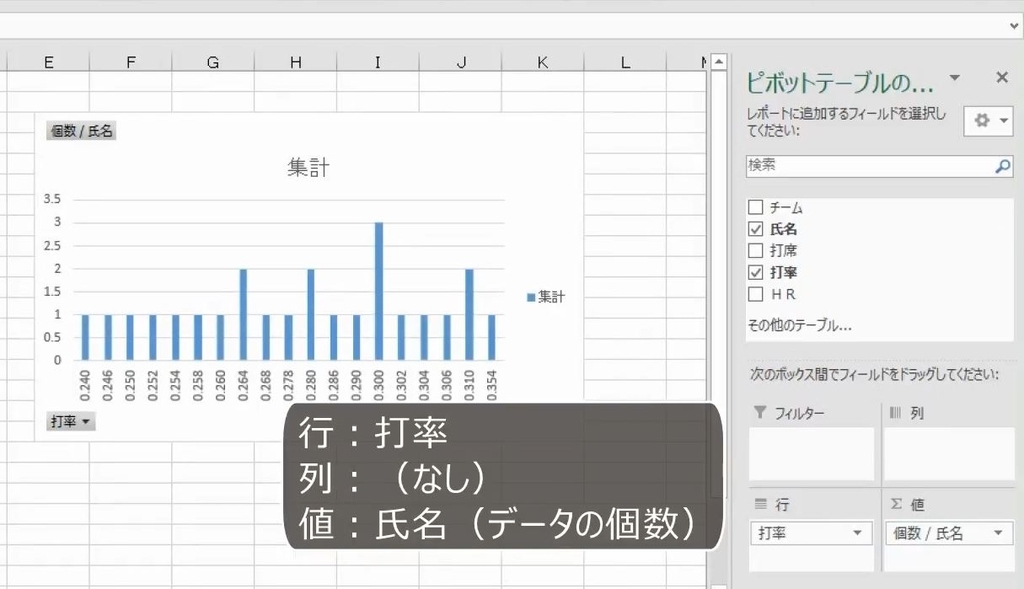Select column E header

(x=48, y=62)
